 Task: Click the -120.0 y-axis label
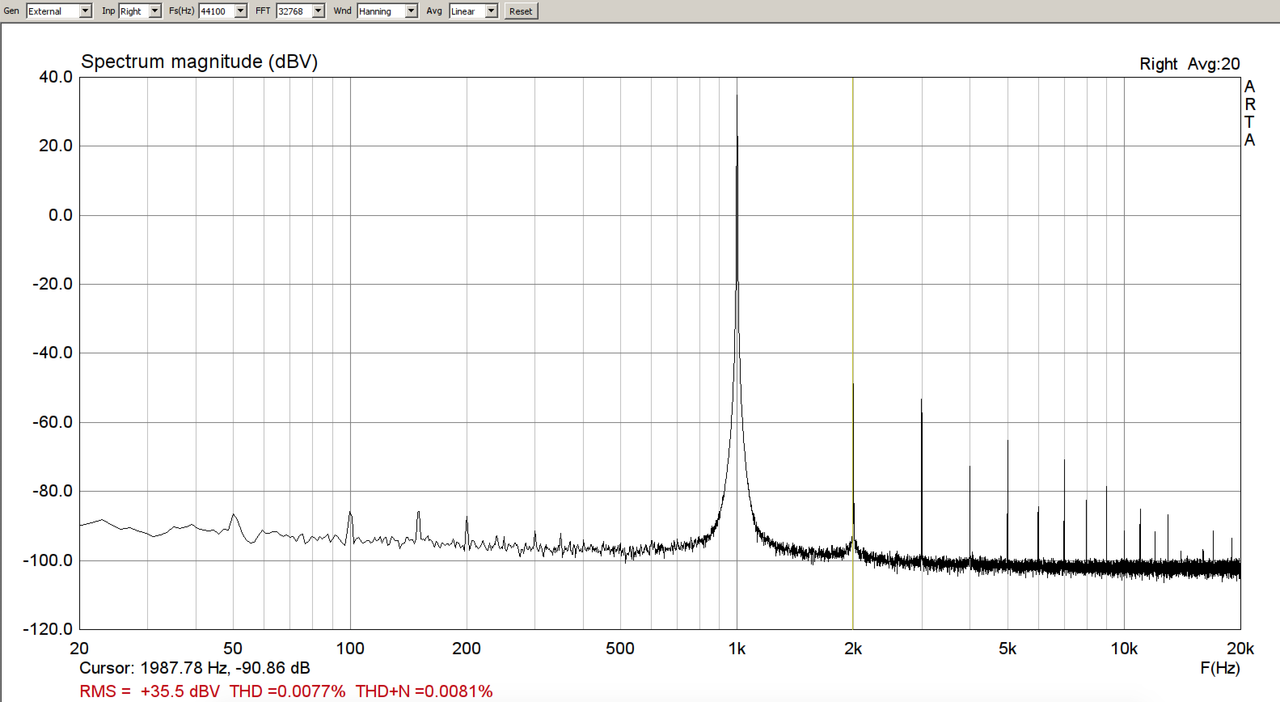[49, 629]
